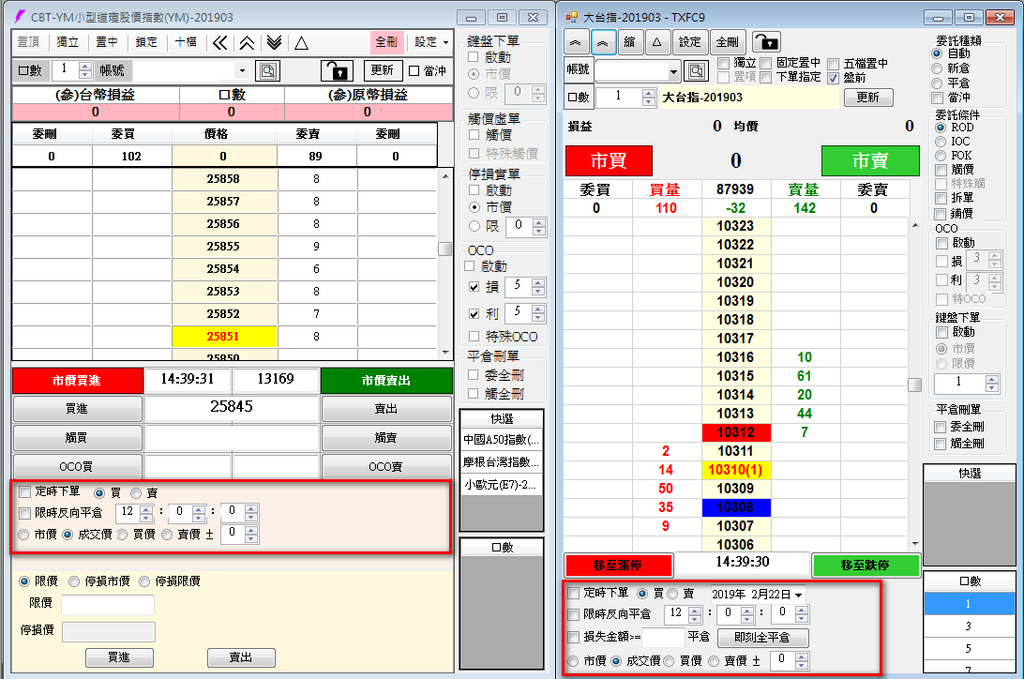Viewport: 1024px width, 679px height.
Task: Increase 口數 quantity stepper in YM window
Action: point(85,66)
